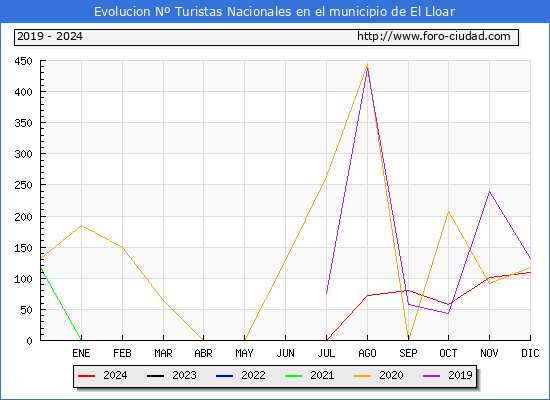Viewport: 550px width, 400px height.
Task: Click the JUN month axis label
Action: [286, 353]
